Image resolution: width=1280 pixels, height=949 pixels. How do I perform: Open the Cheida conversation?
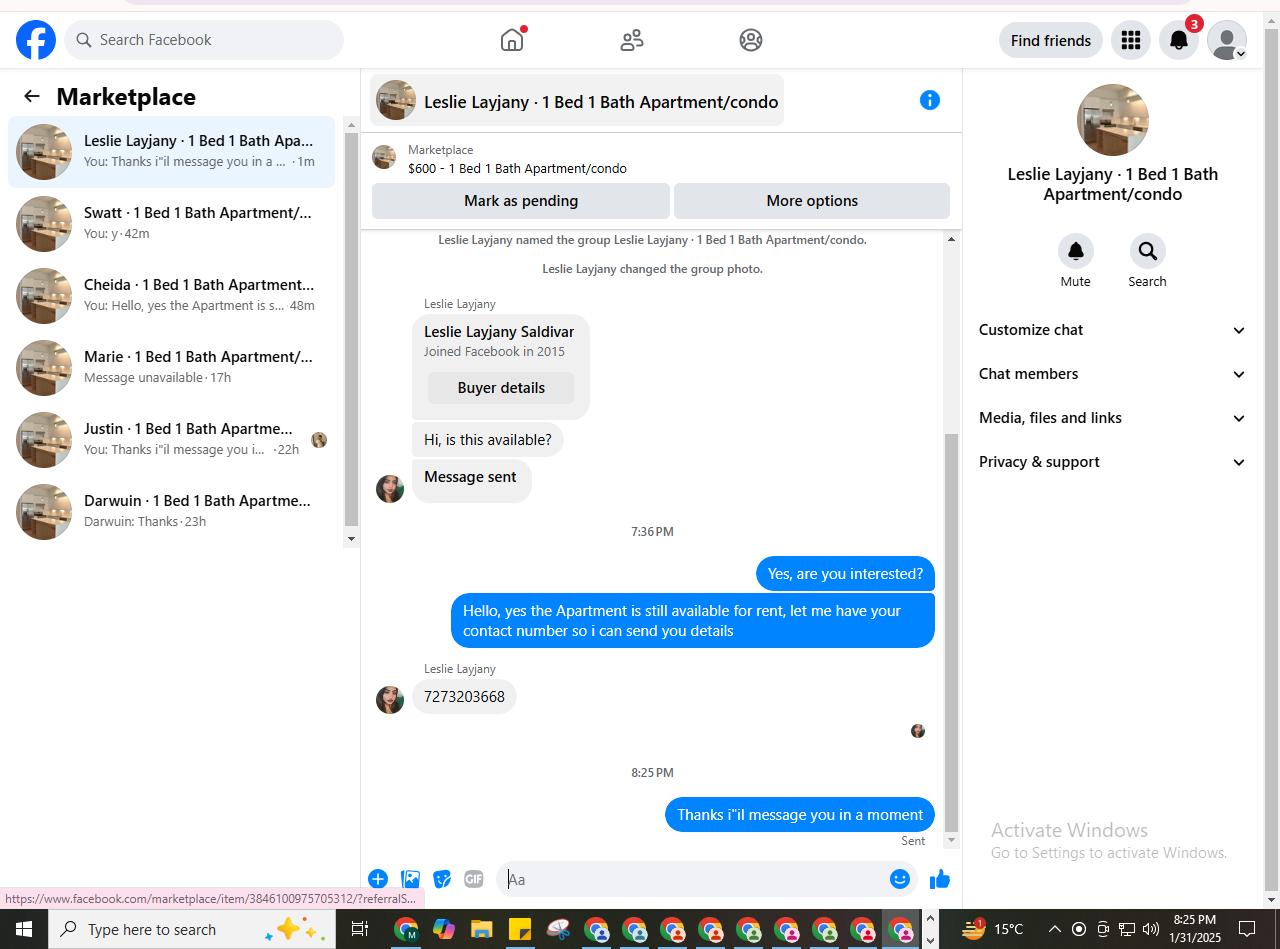(172, 296)
